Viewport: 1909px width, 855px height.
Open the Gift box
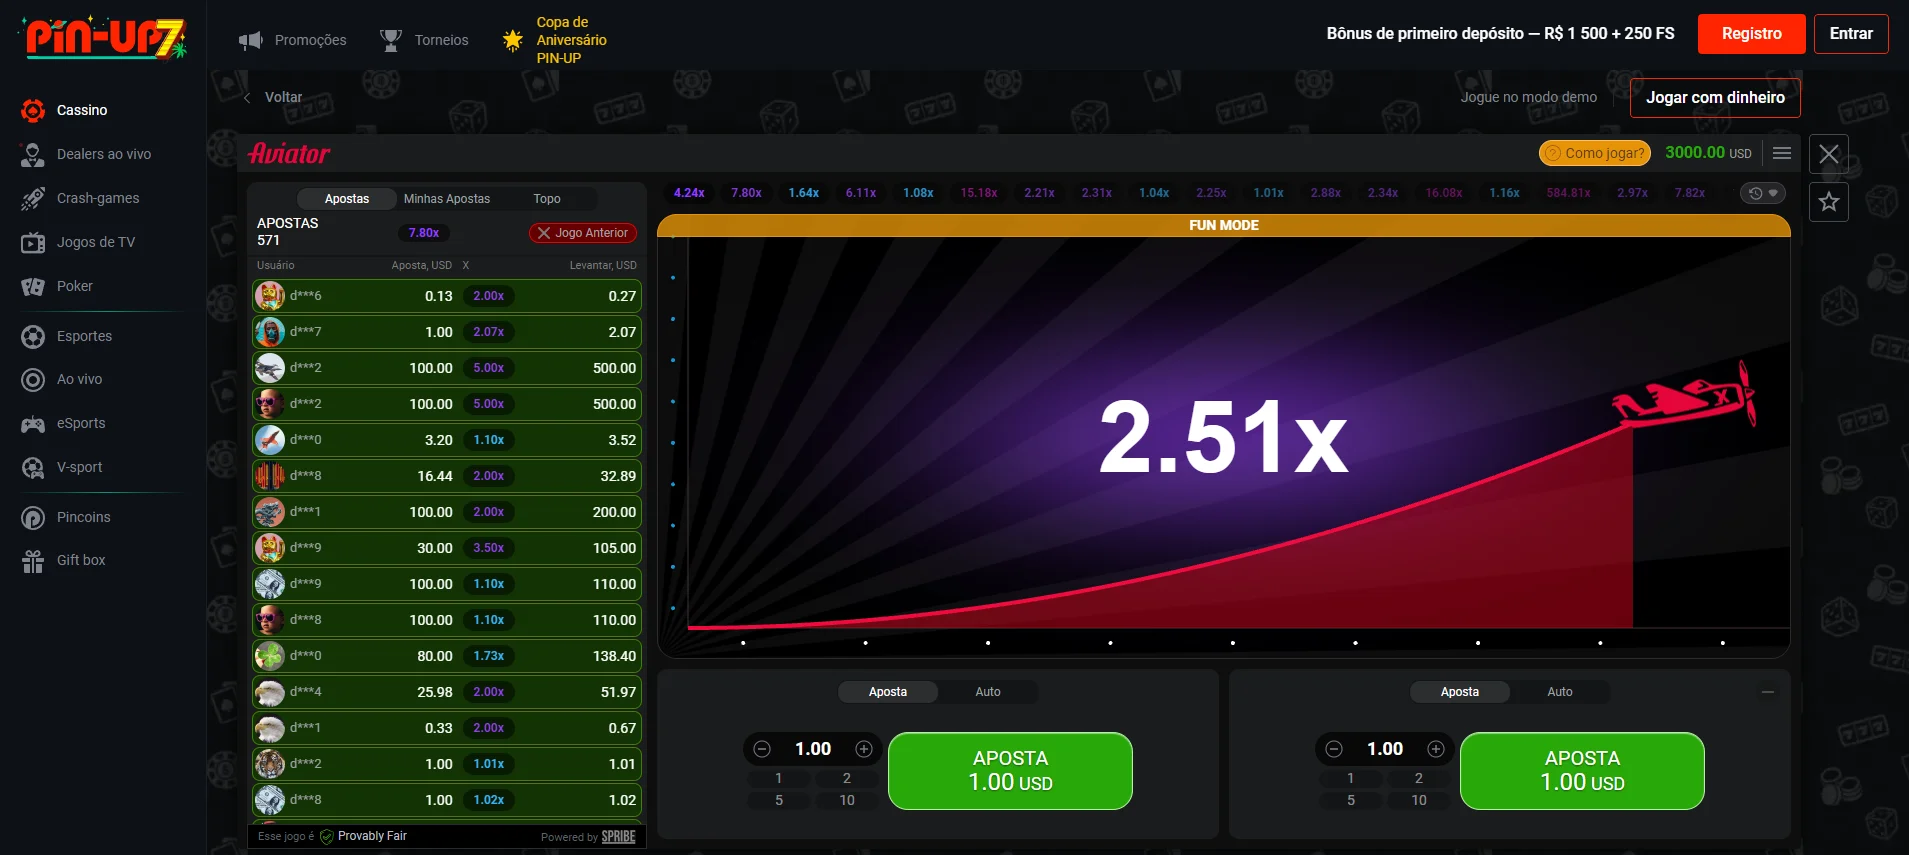63,560
